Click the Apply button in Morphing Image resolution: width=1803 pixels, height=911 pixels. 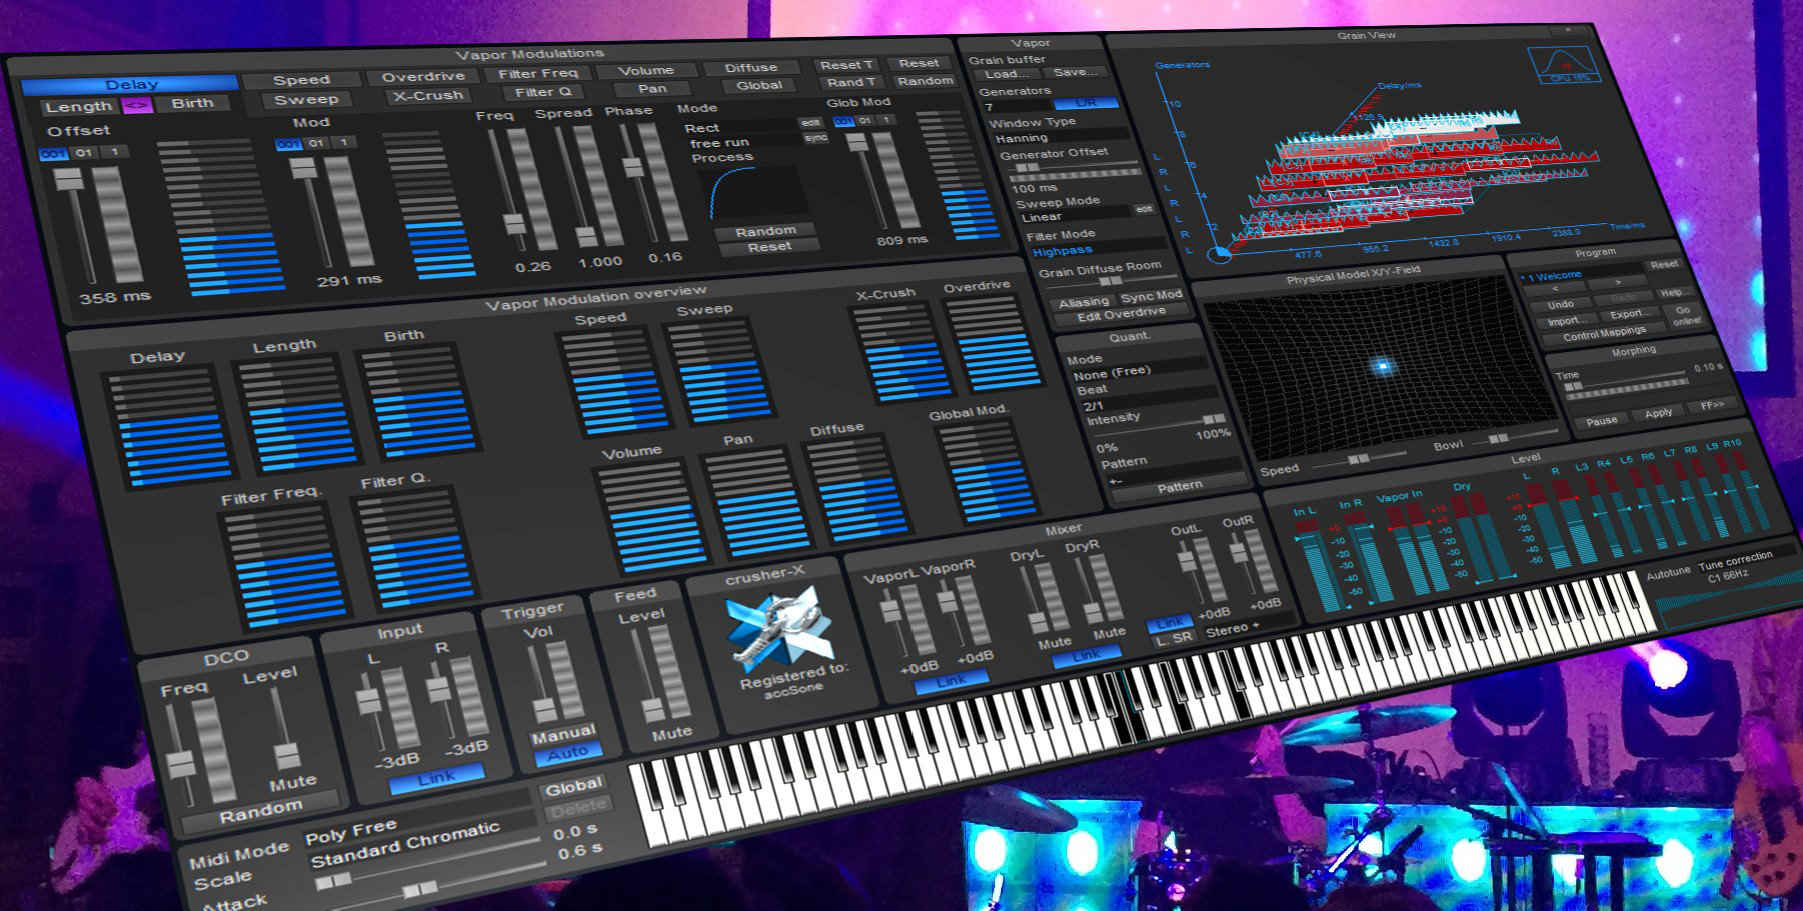point(1657,413)
